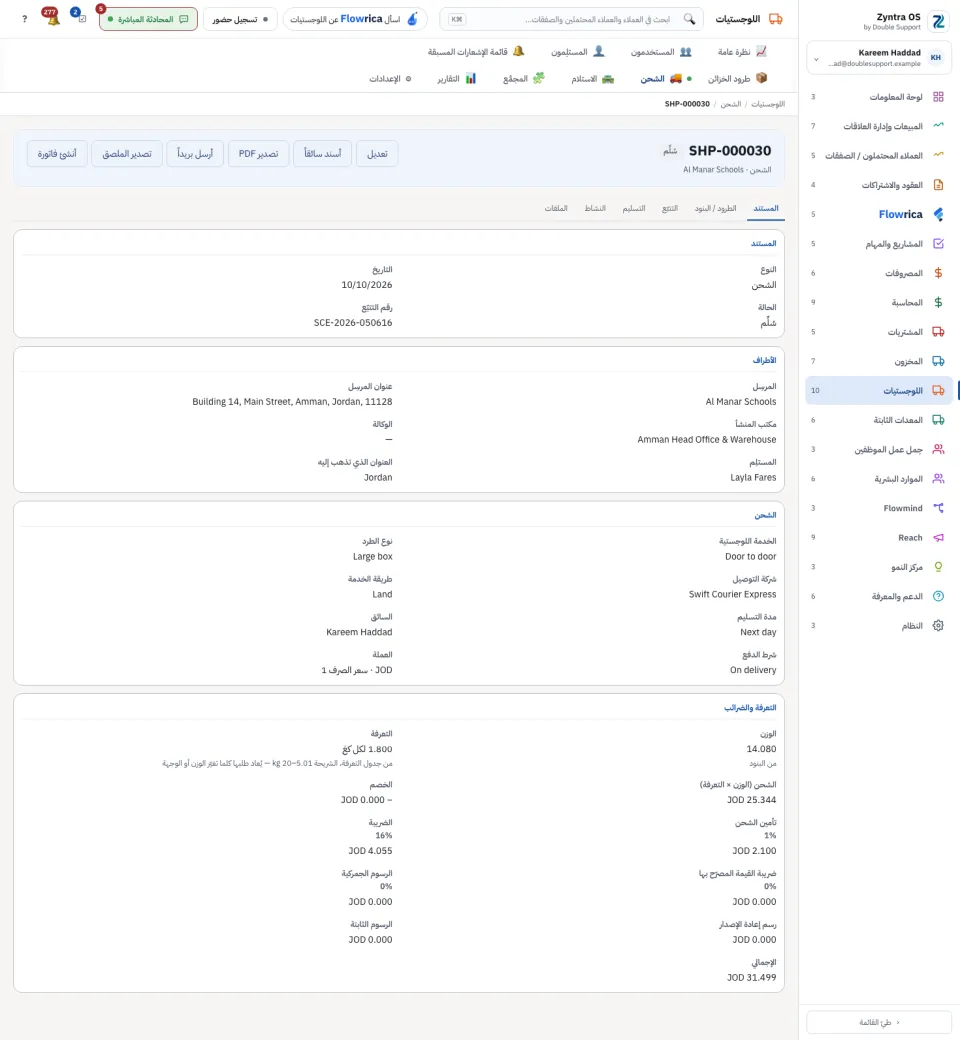This screenshot has height=1040, width=960.
Task: Click the search magnifier icon
Action: coord(689,19)
